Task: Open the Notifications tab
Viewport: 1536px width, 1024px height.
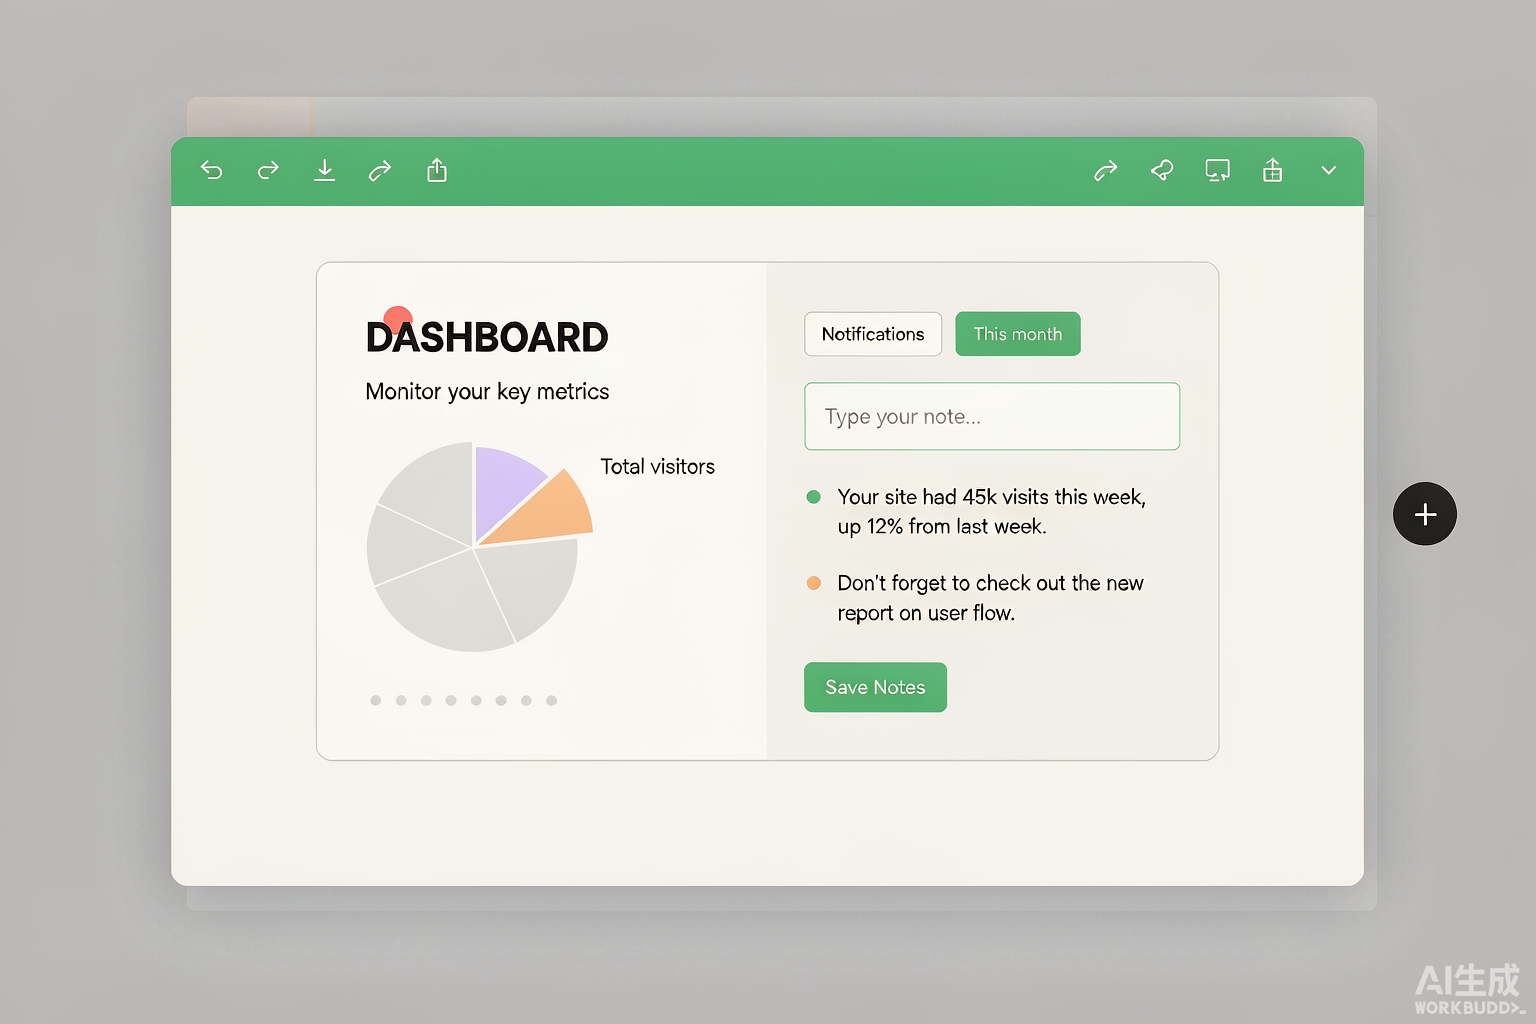Action: pyautogui.click(x=873, y=334)
